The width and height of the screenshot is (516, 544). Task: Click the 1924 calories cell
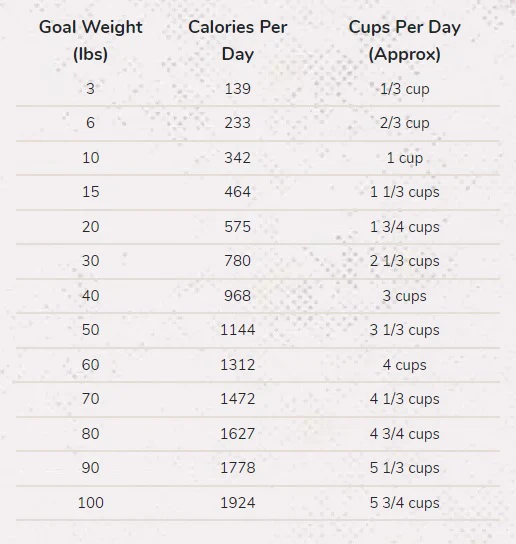[238, 503]
